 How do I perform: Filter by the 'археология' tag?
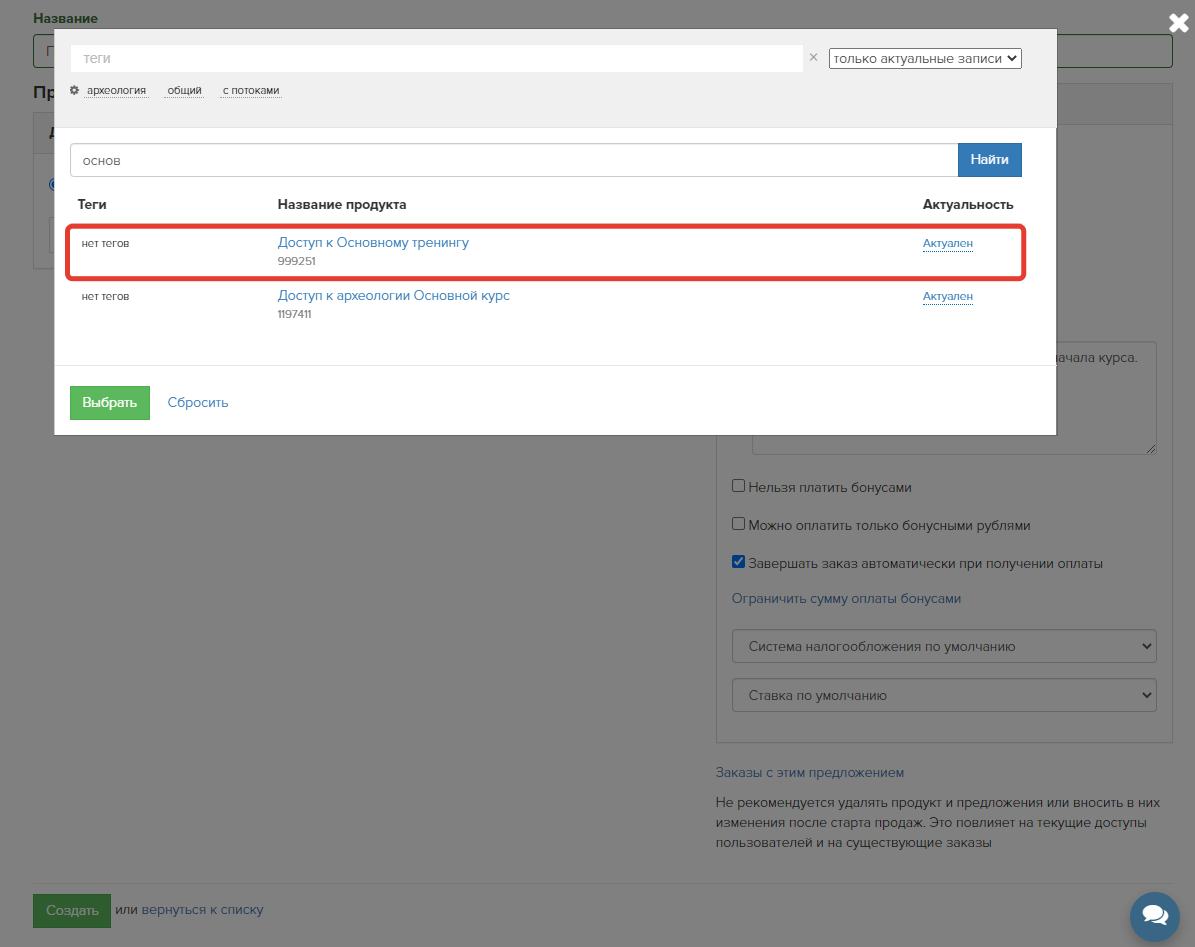[116, 91]
